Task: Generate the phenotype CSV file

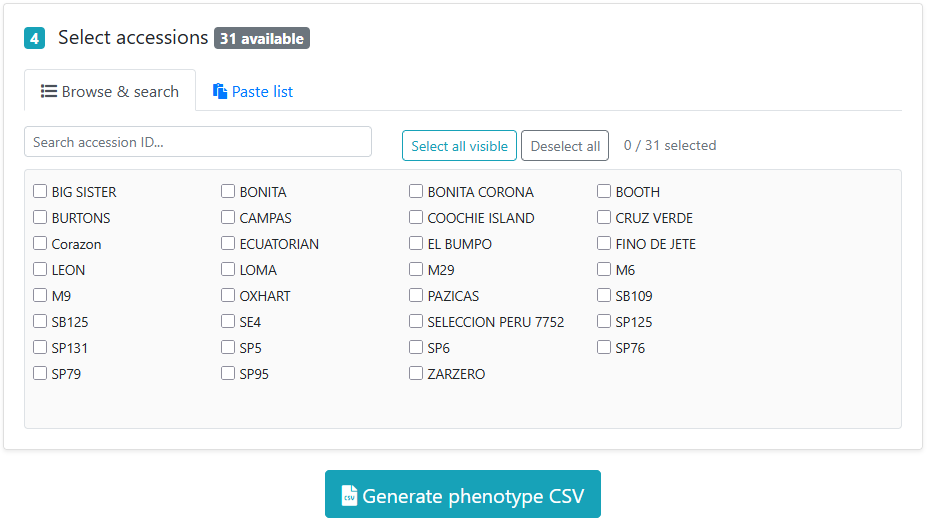Action: point(462,494)
